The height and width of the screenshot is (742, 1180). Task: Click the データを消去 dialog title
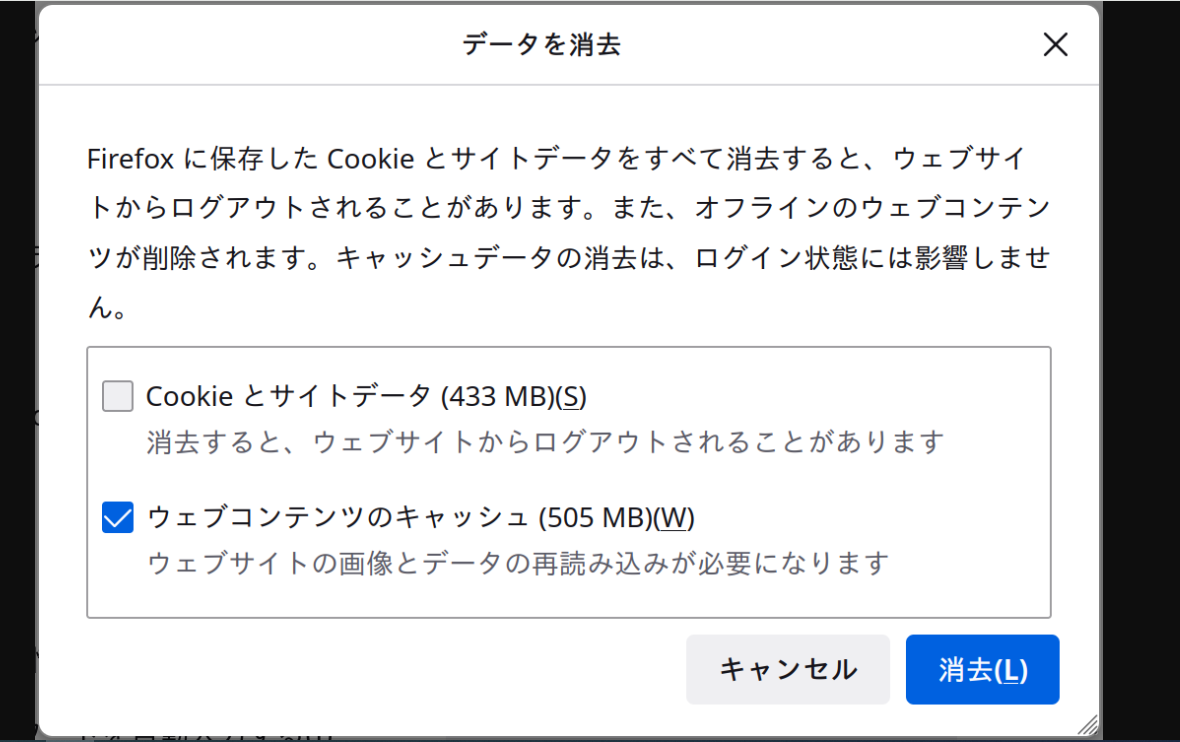click(541, 45)
